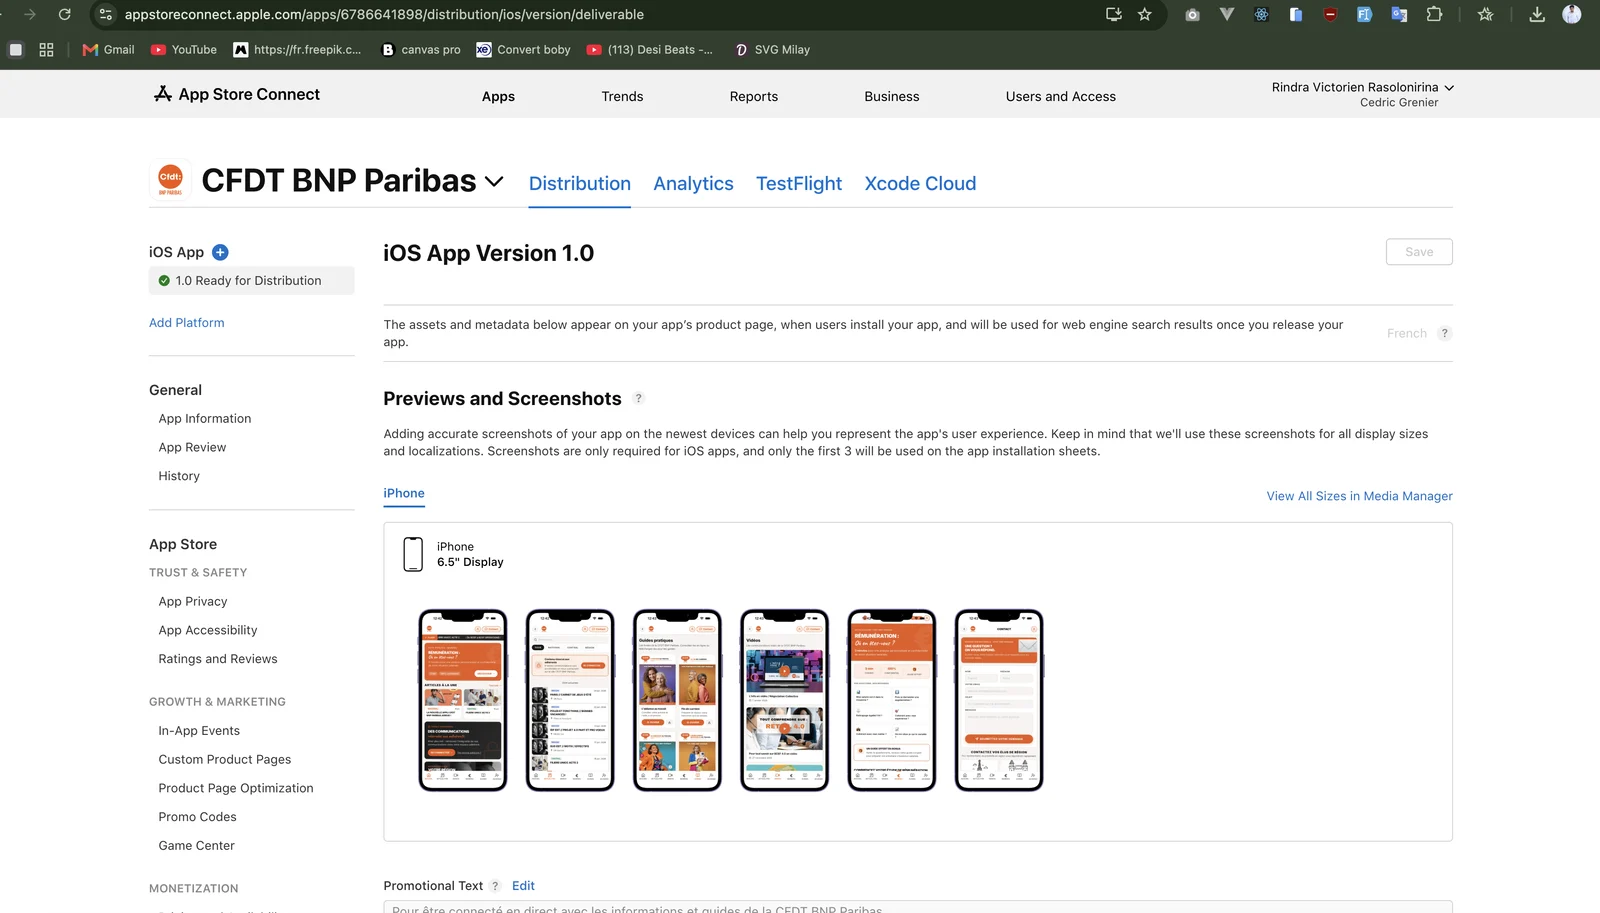Open Ratings and Reviews in sidebar

click(x=218, y=658)
